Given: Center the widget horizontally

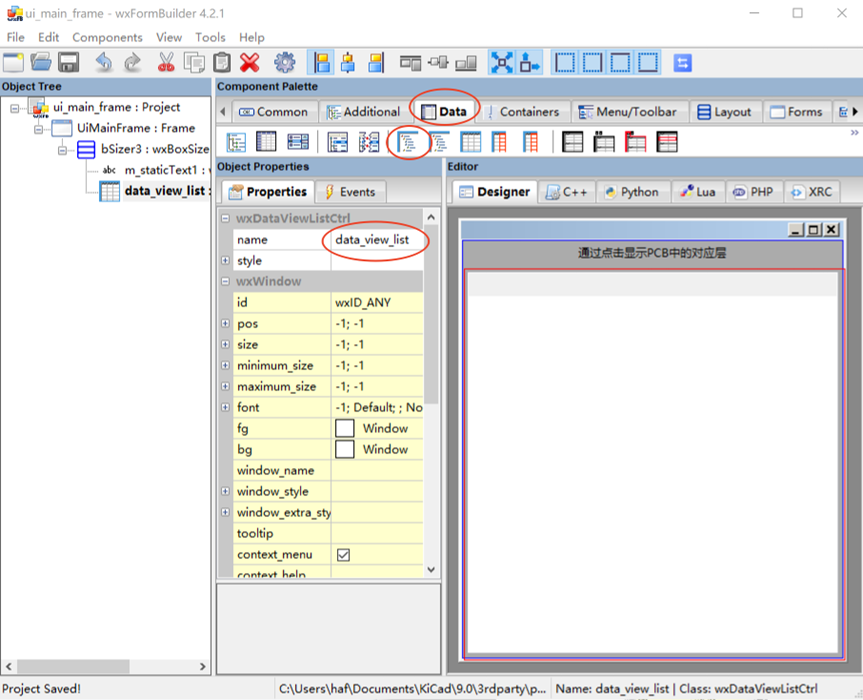Looking at the screenshot, I should (x=348, y=63).
